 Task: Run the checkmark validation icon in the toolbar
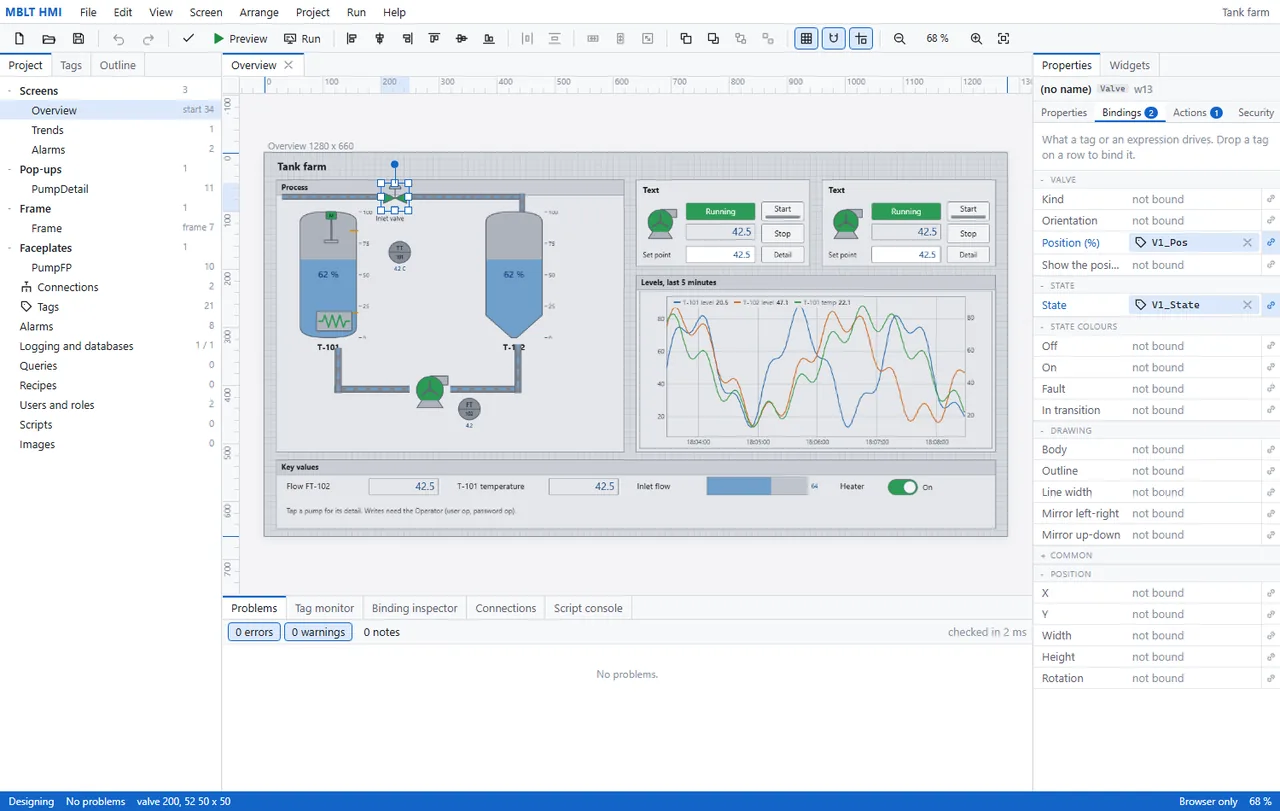pyautogui.click(x=188, y=39)
